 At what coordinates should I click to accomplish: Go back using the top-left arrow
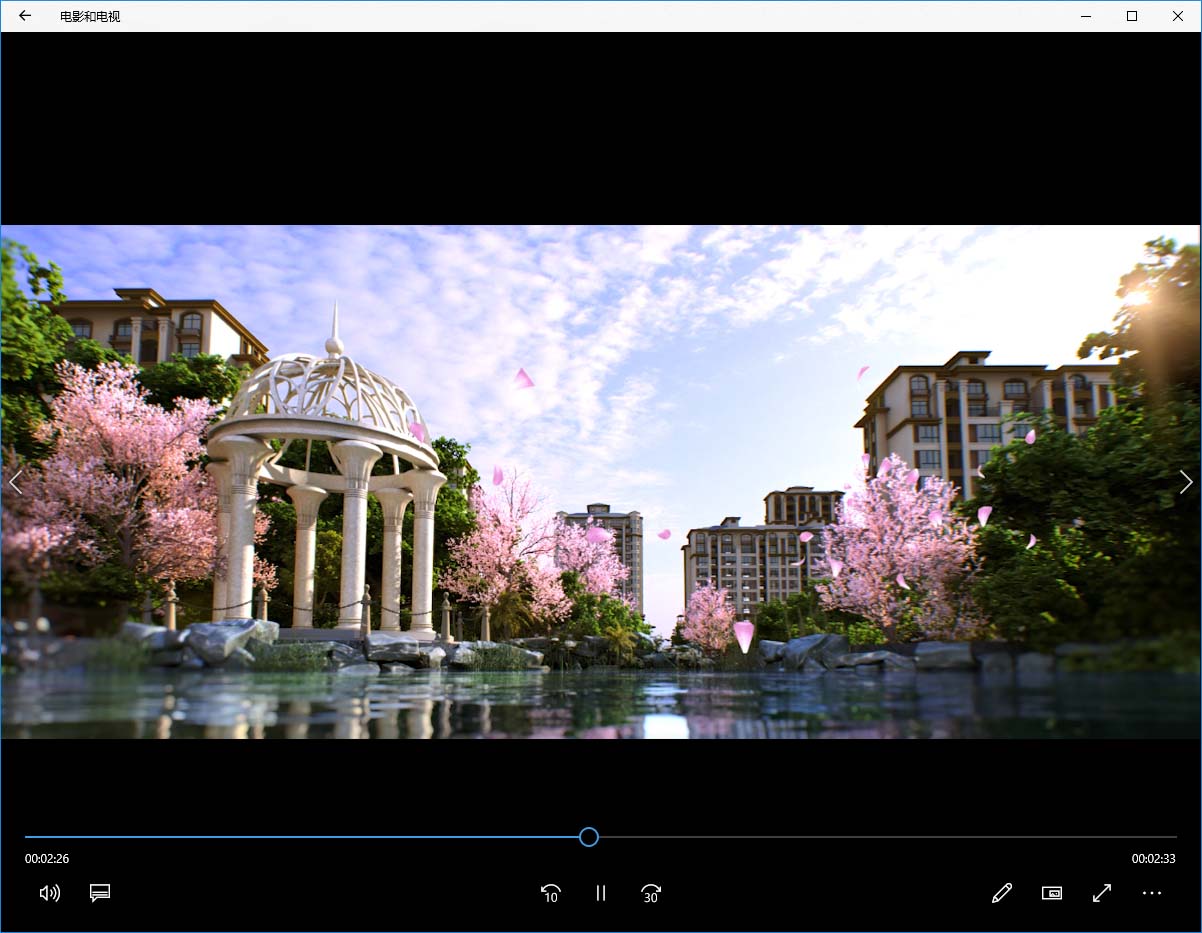click(25, 16)
